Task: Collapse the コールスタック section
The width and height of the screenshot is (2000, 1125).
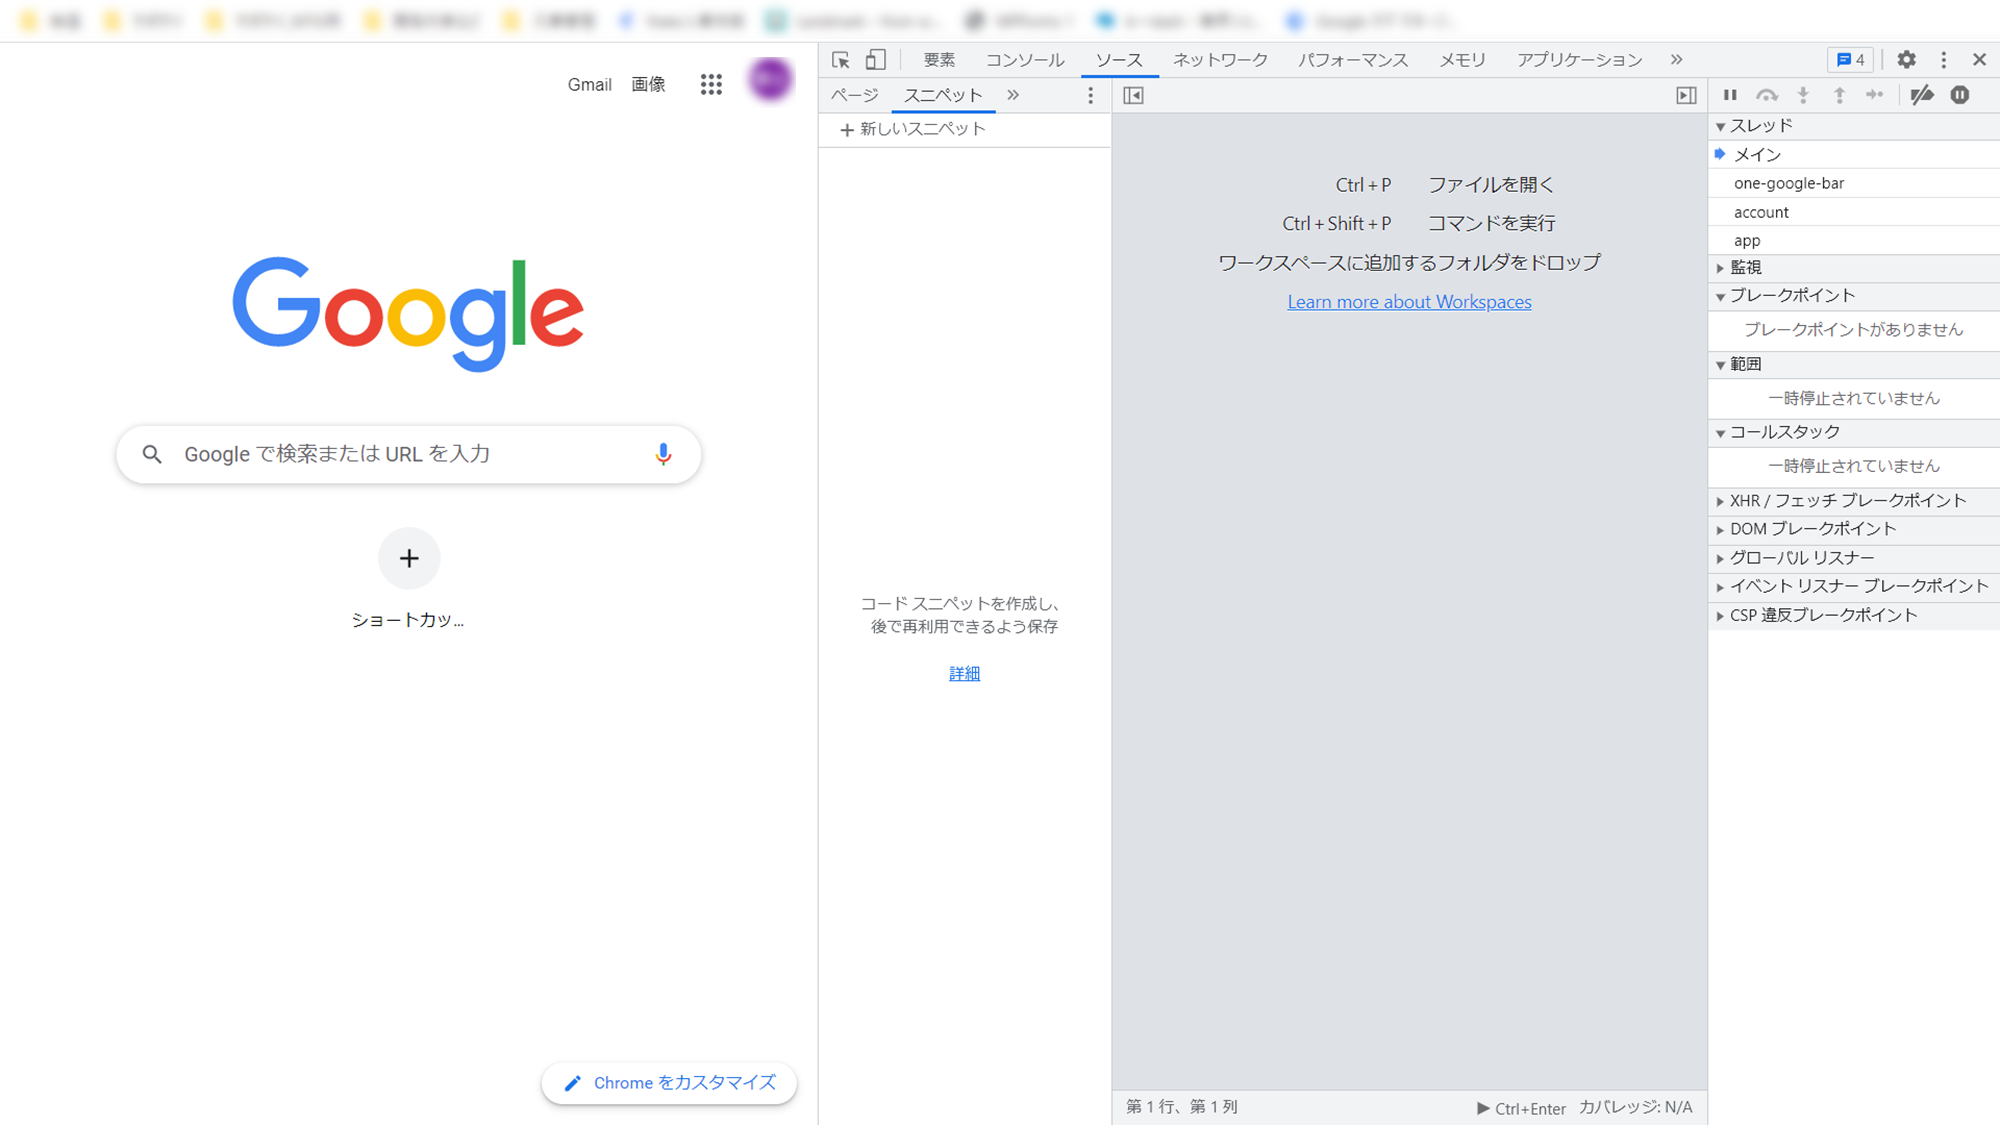Action: [1854, 433]
